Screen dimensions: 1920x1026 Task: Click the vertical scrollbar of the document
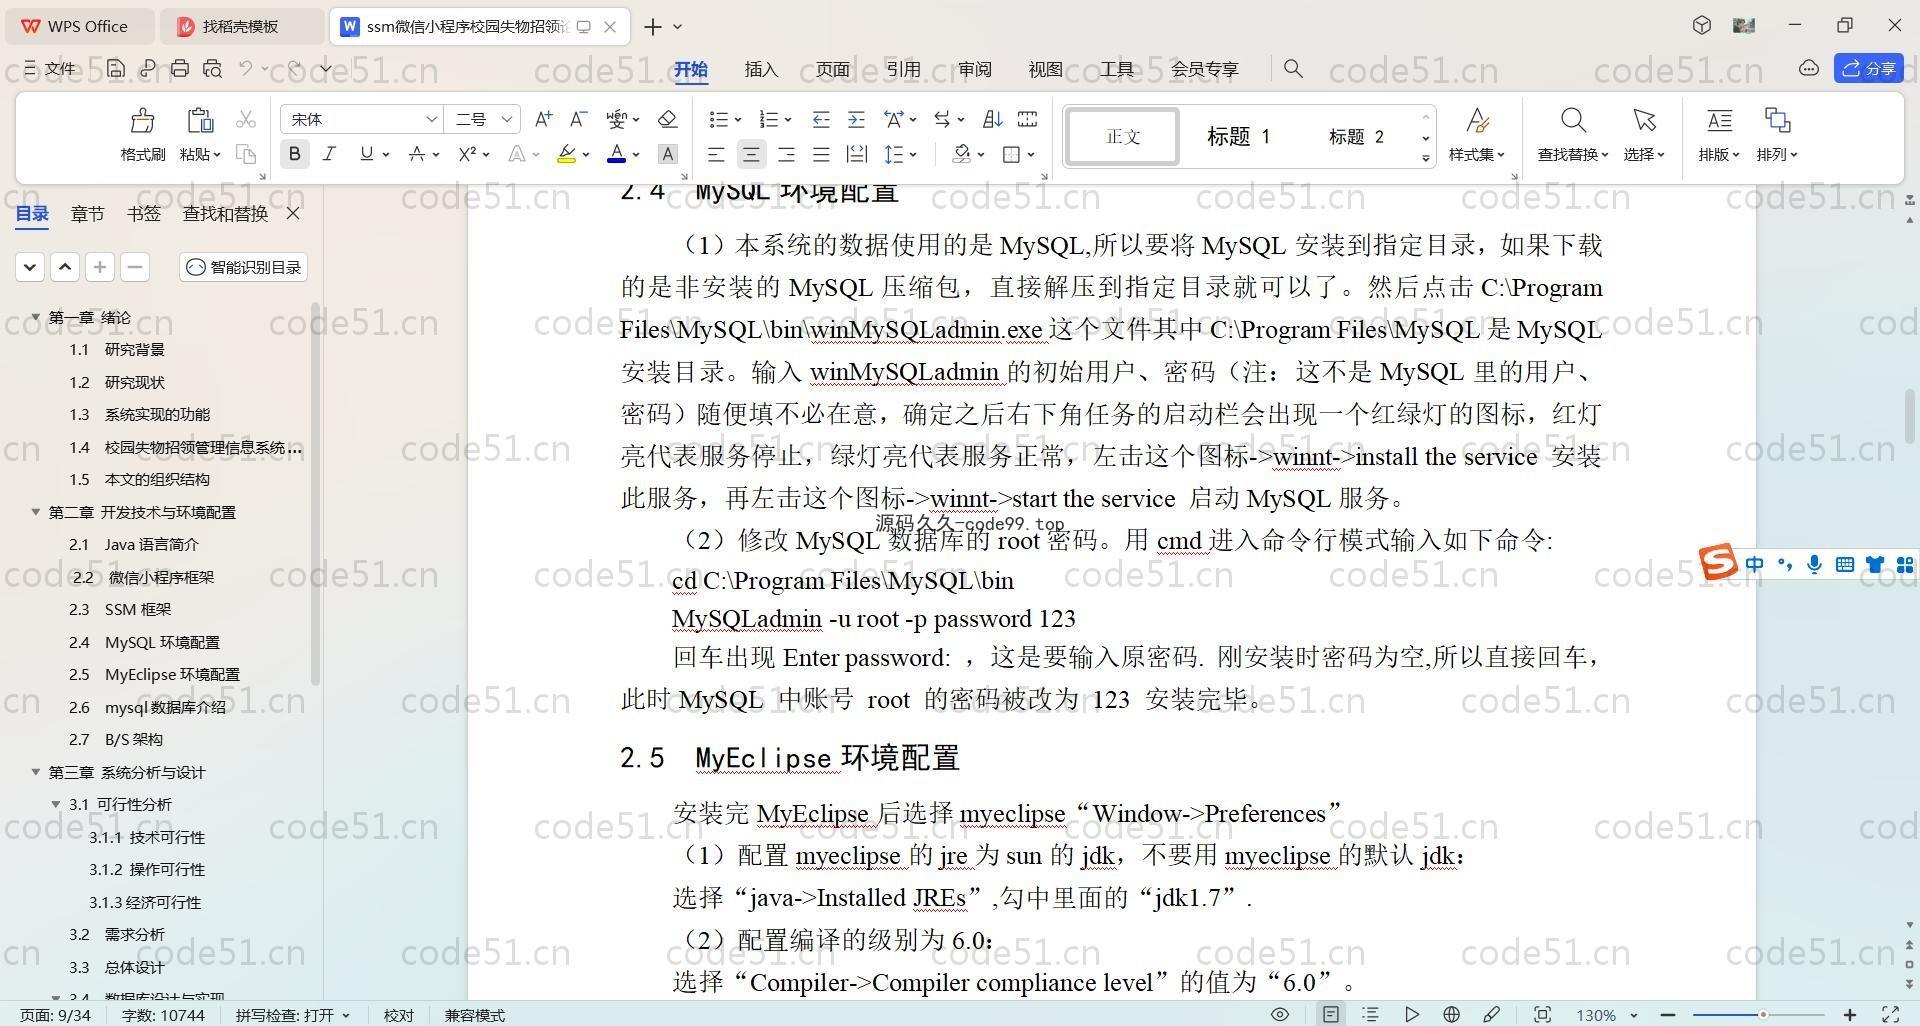(x=1908, y=417)
